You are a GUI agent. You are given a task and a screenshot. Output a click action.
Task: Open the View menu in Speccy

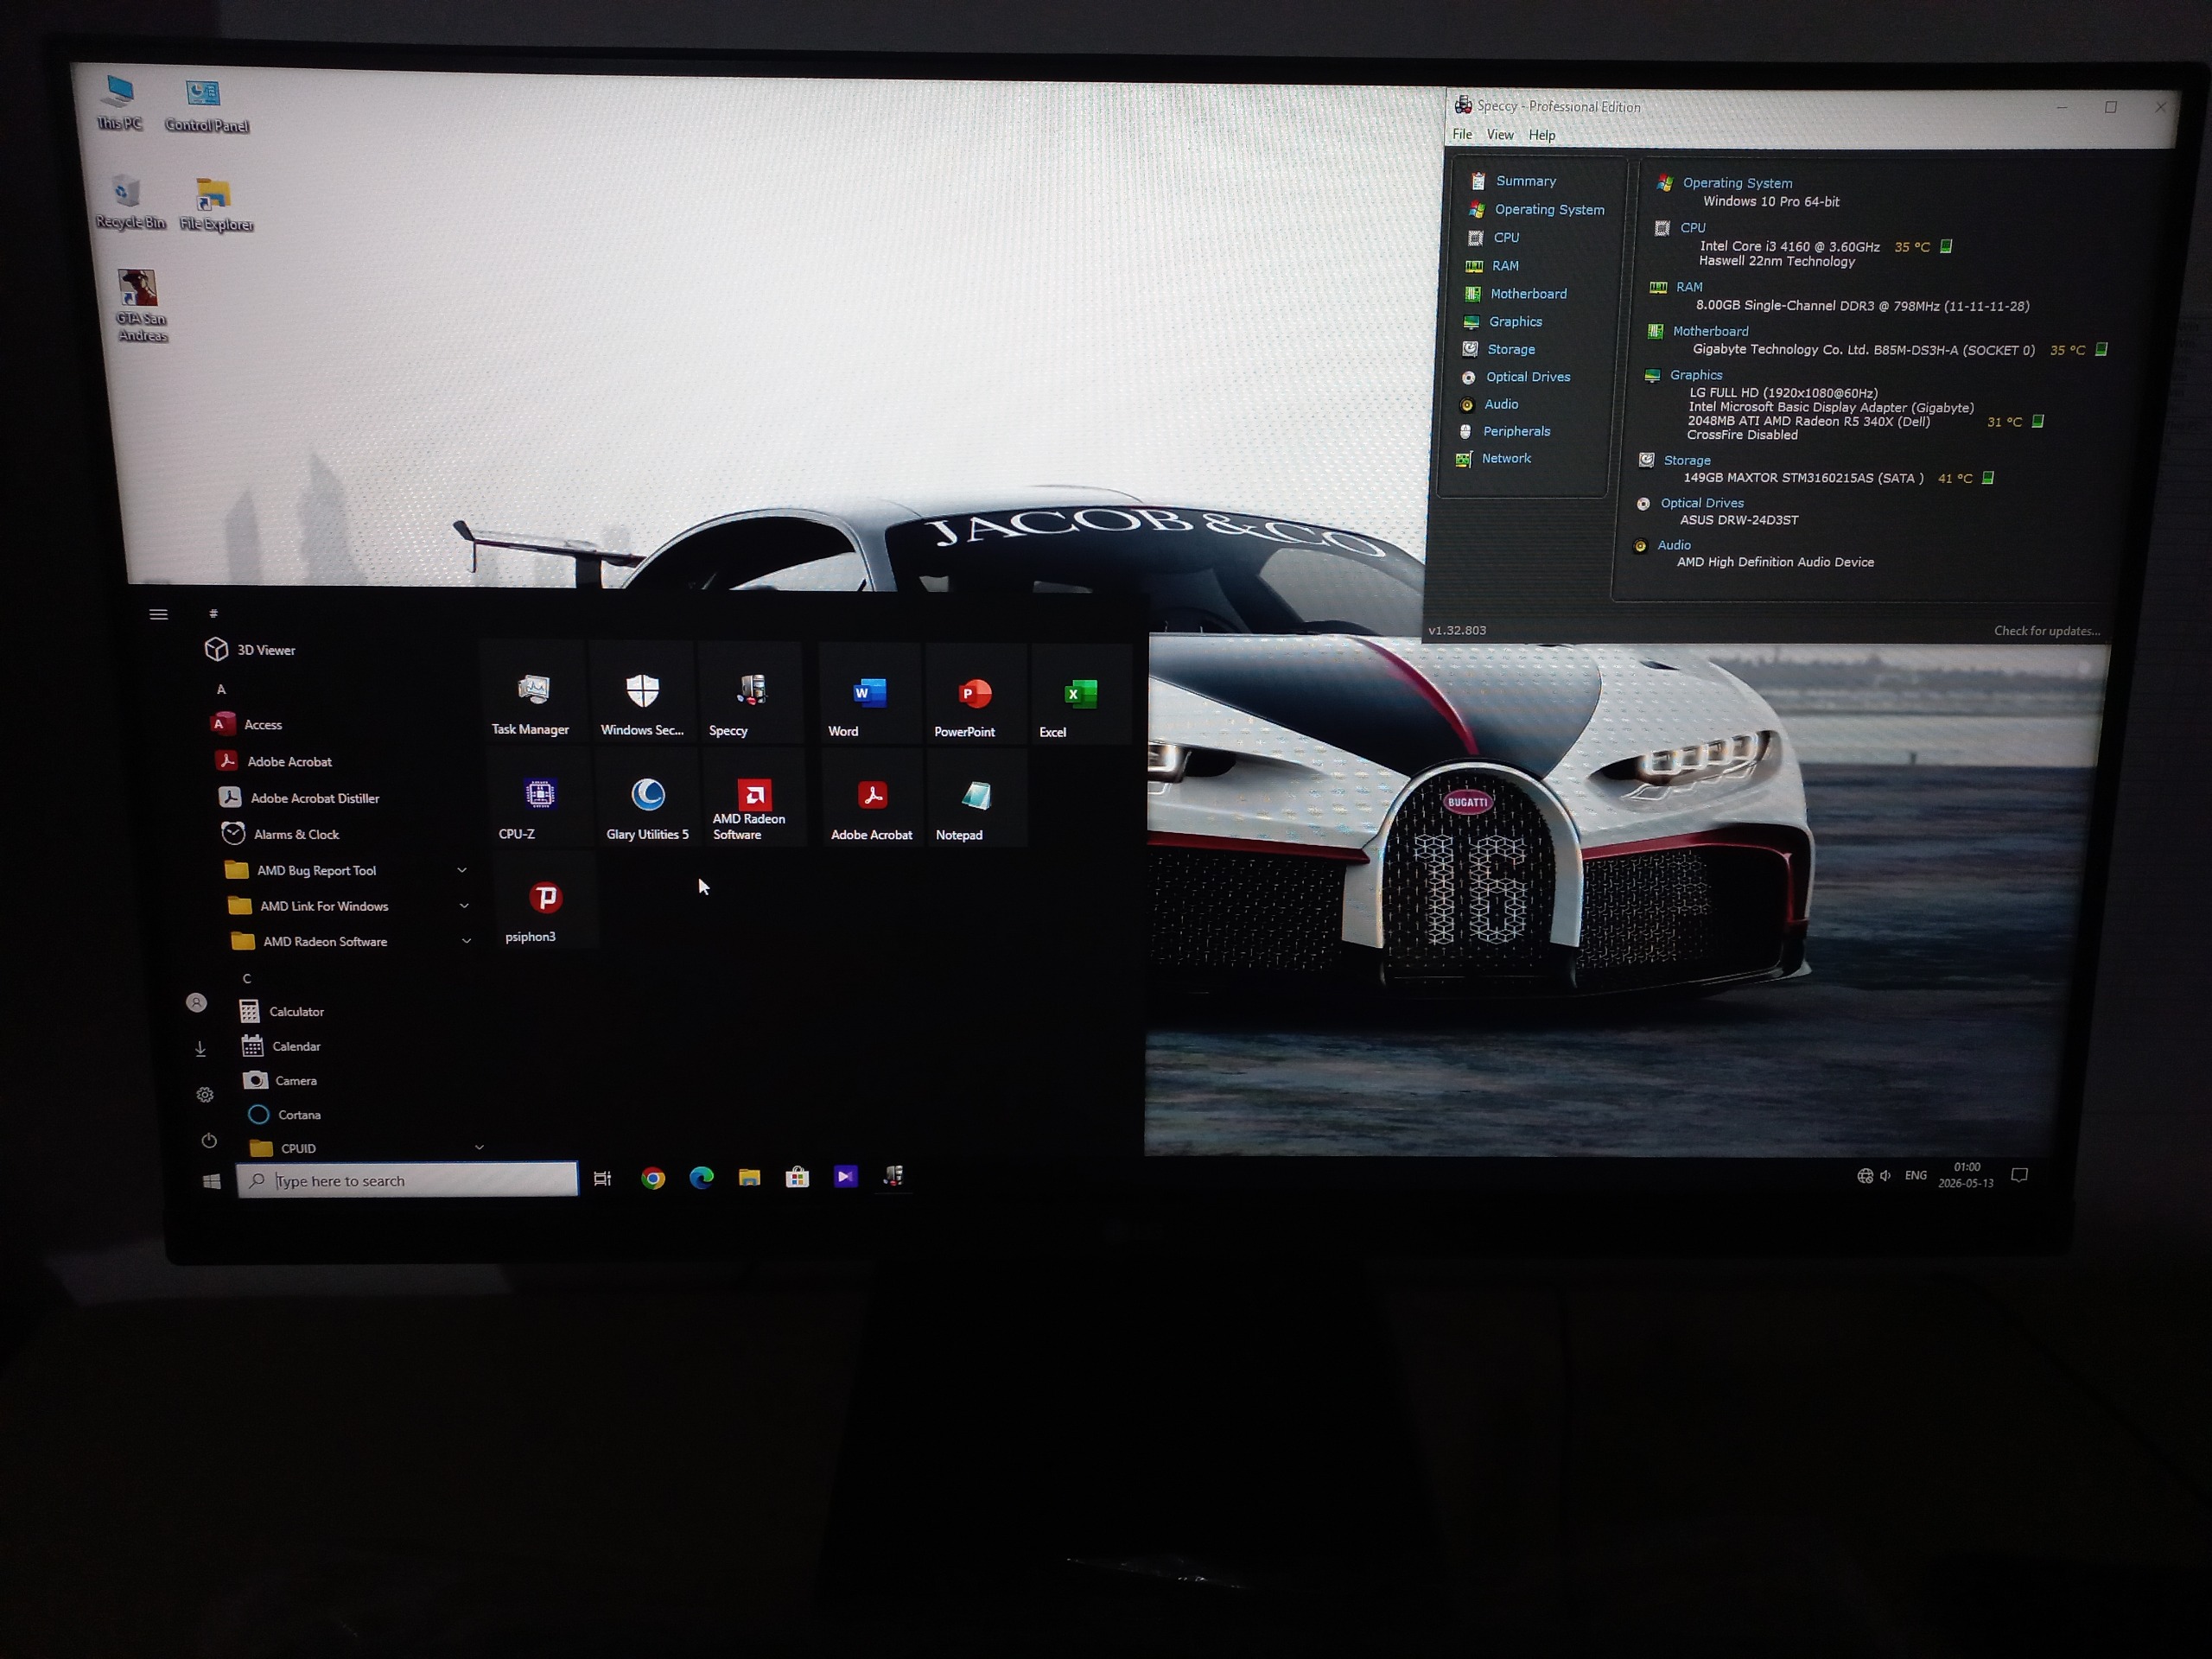coord(1500,134)
